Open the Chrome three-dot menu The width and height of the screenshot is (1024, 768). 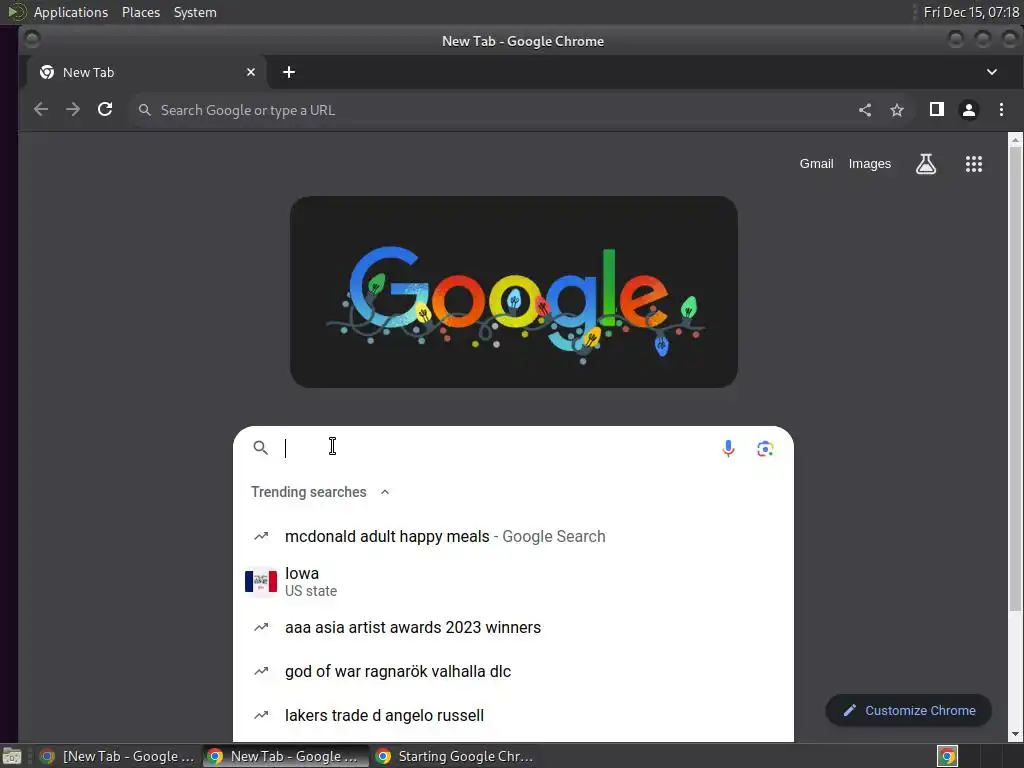point(1001,110)
